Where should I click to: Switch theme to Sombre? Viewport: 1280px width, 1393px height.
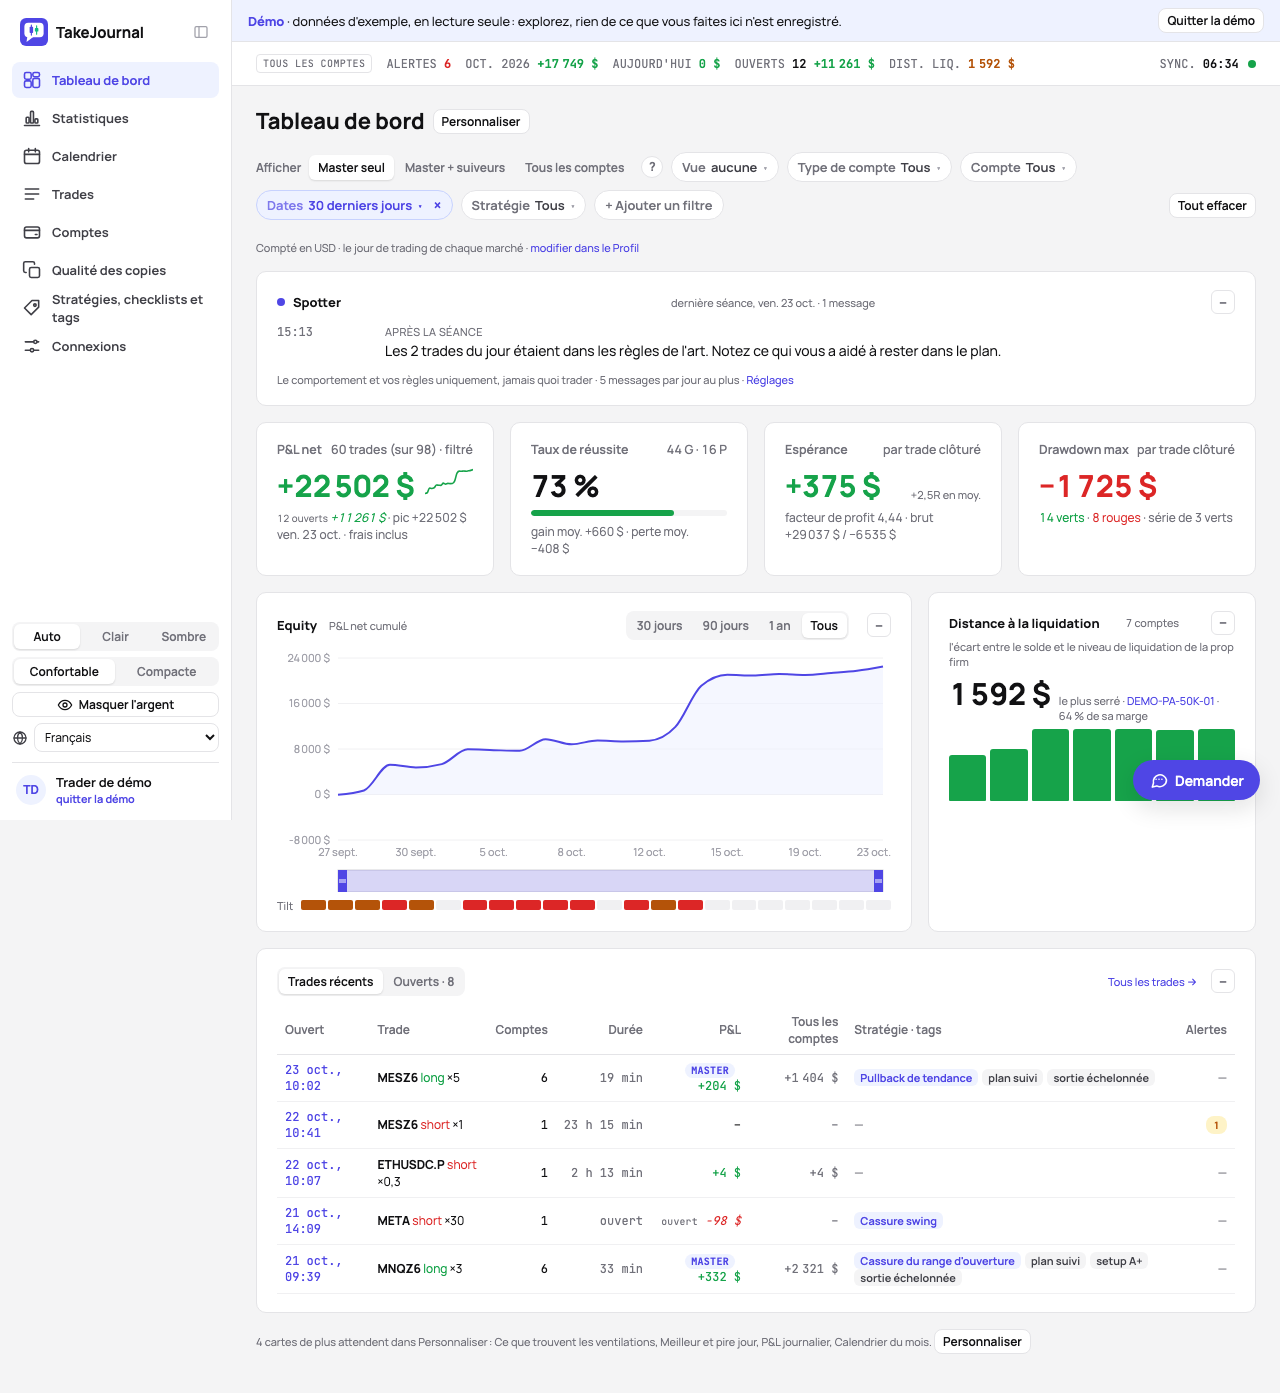[x=184, y=636]
